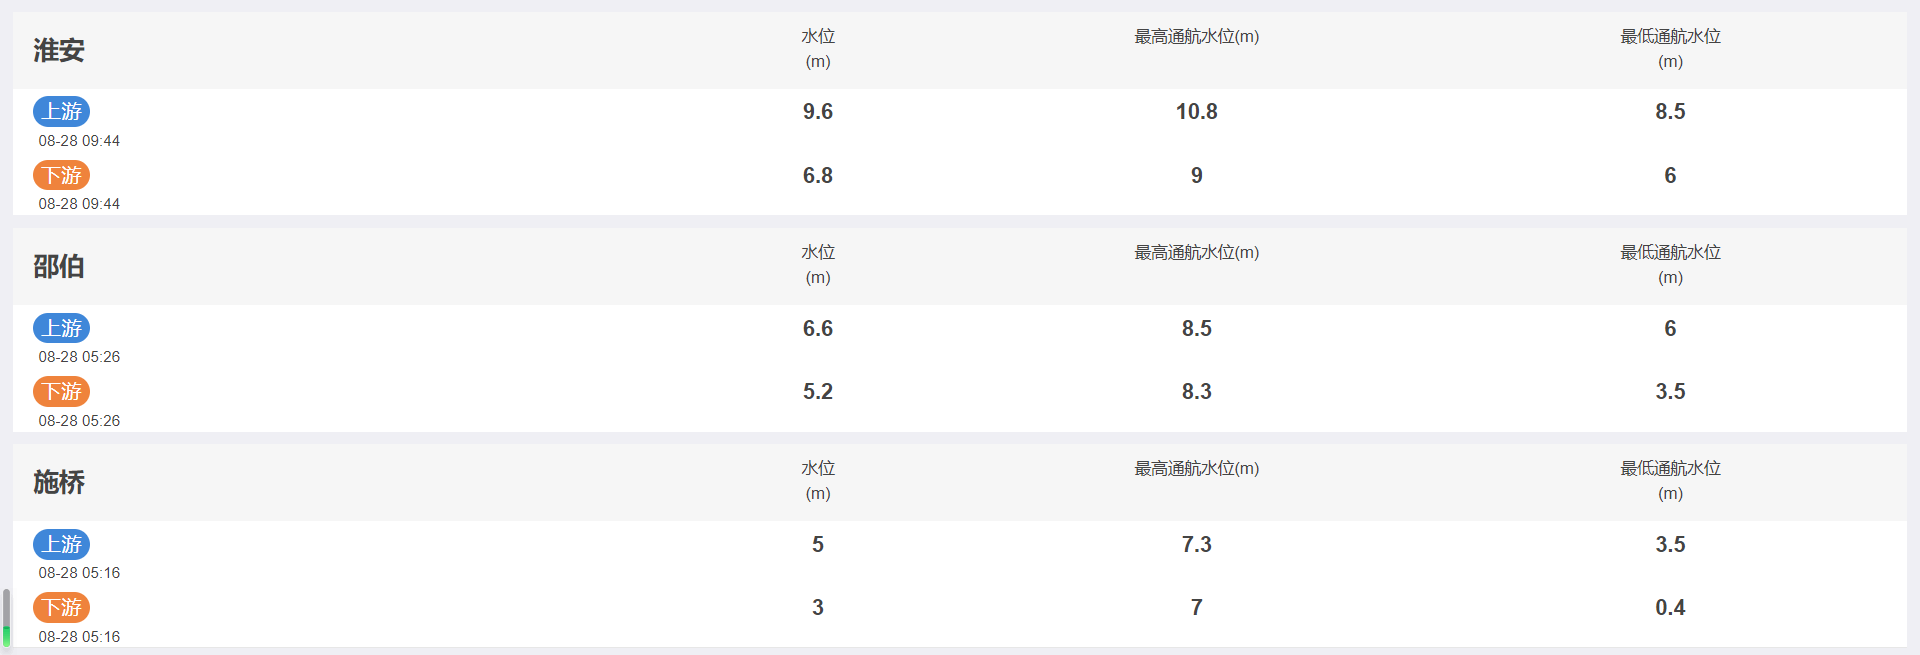Select the blue 上游 badge under 邵伯
The height and width of the screenshot is (655, 1920).
(62, 328)
